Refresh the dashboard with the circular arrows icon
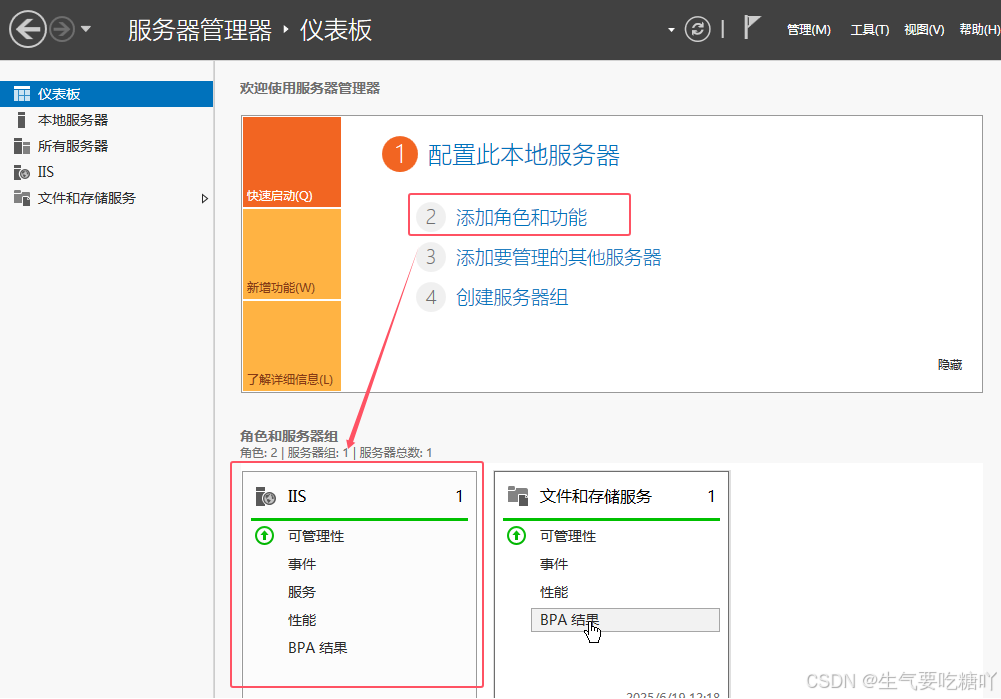The image size is (1001, 699). point(697,29)
